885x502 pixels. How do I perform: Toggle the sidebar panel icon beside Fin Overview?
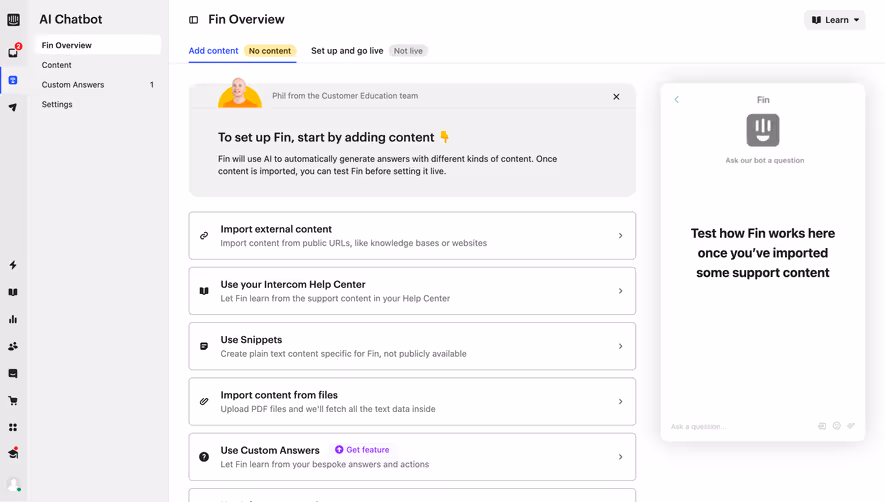coord(194,20)
